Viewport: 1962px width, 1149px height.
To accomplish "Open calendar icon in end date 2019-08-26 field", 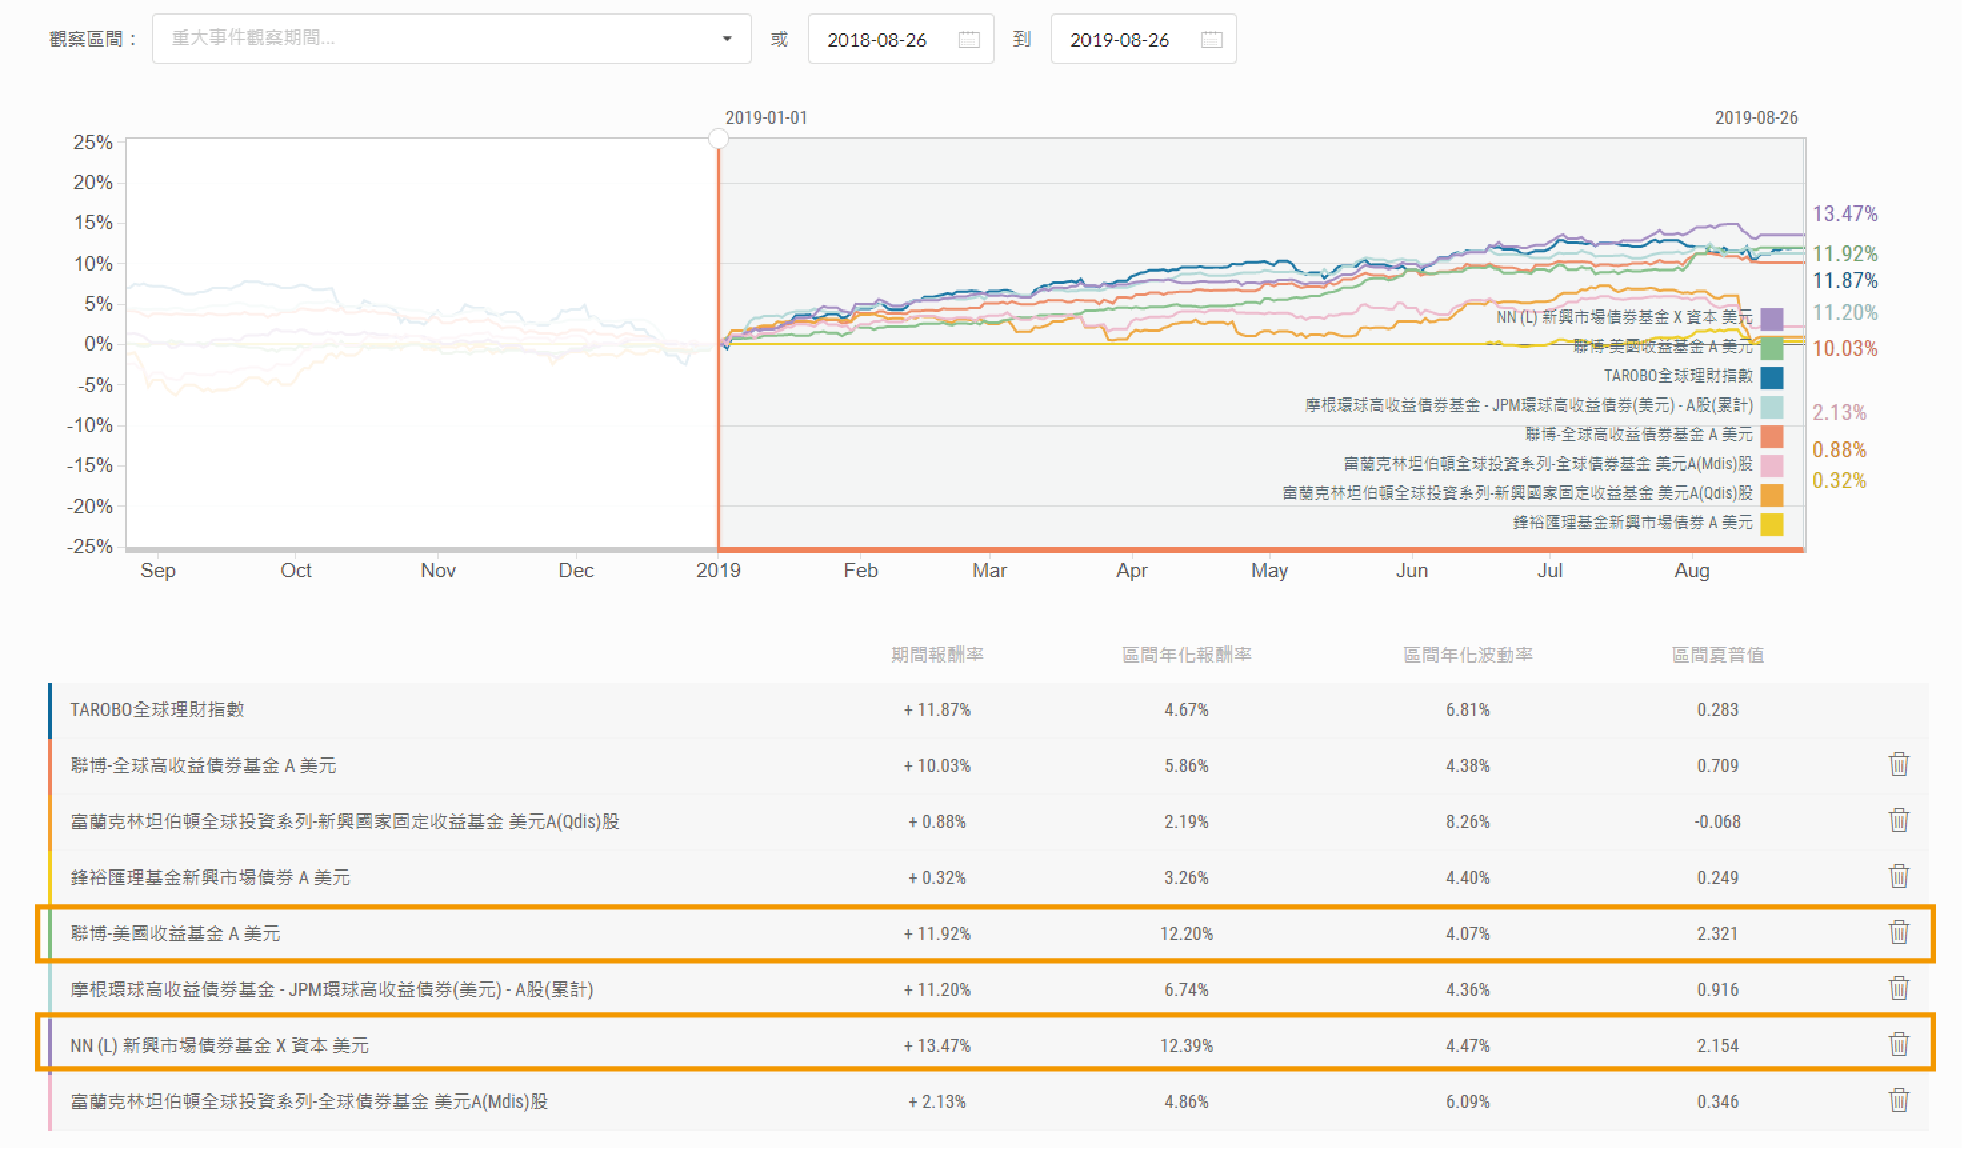I will pyautogui.click(x=1211, y=40).
